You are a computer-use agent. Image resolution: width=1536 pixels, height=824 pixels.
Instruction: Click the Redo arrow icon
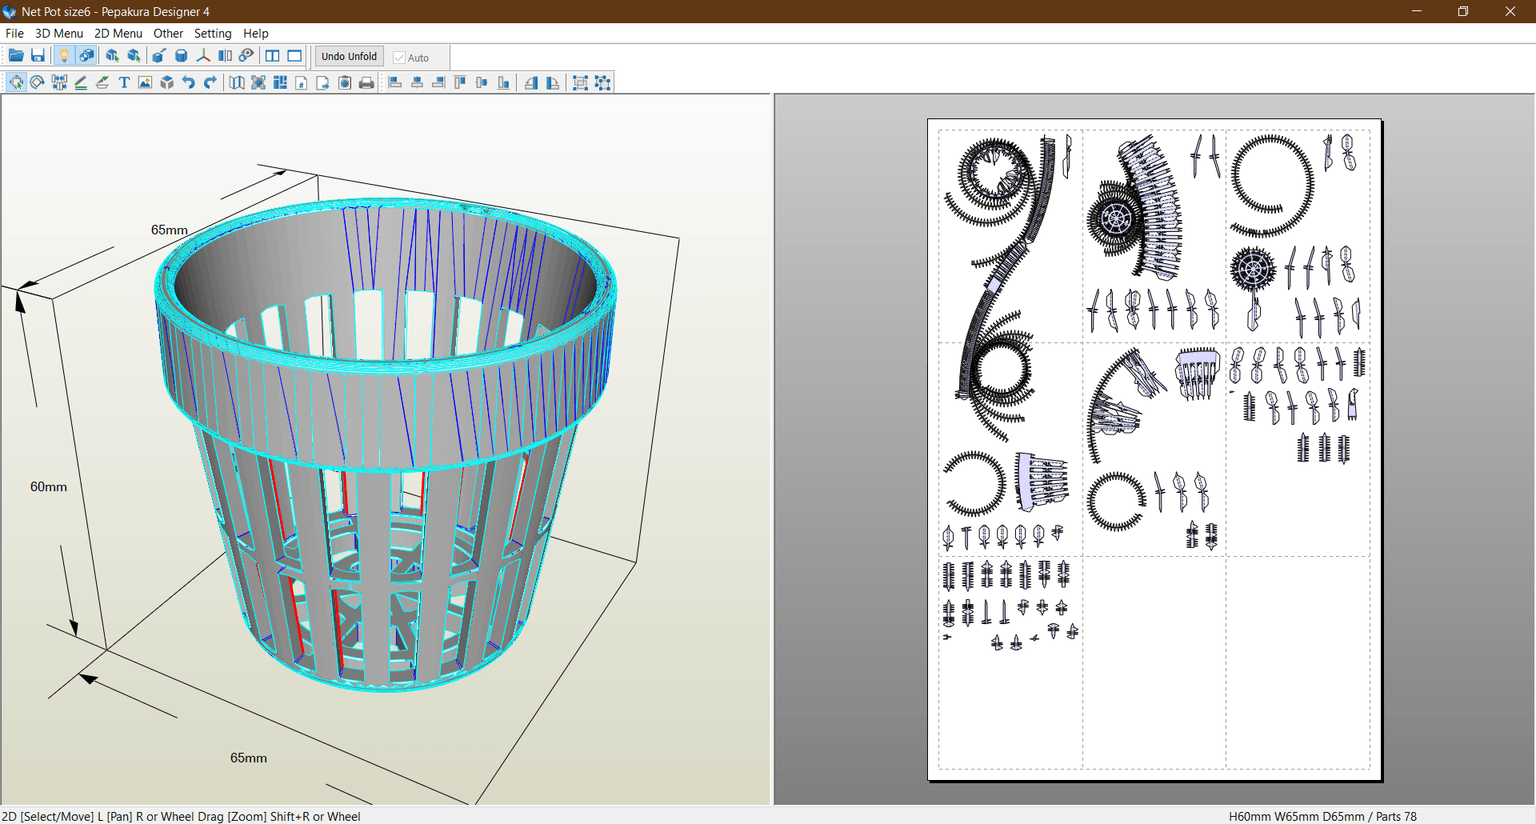point(210,83)
